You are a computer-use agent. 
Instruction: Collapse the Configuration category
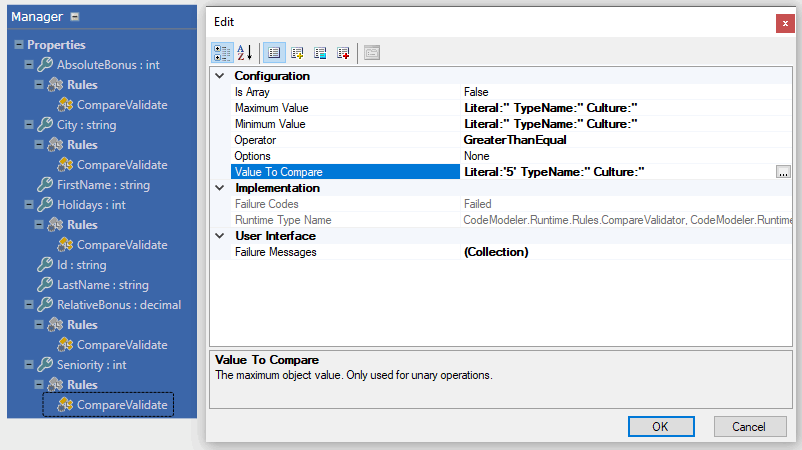(220, 76)
